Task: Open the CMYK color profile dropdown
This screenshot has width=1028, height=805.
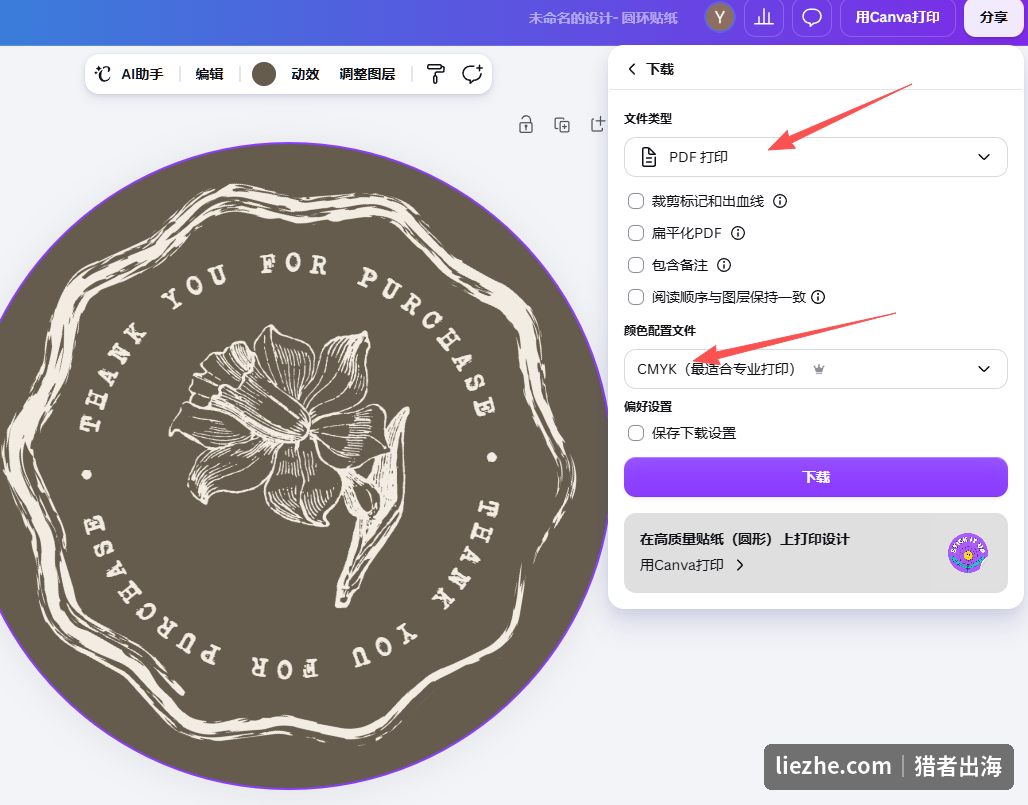Action: (816, 369)
